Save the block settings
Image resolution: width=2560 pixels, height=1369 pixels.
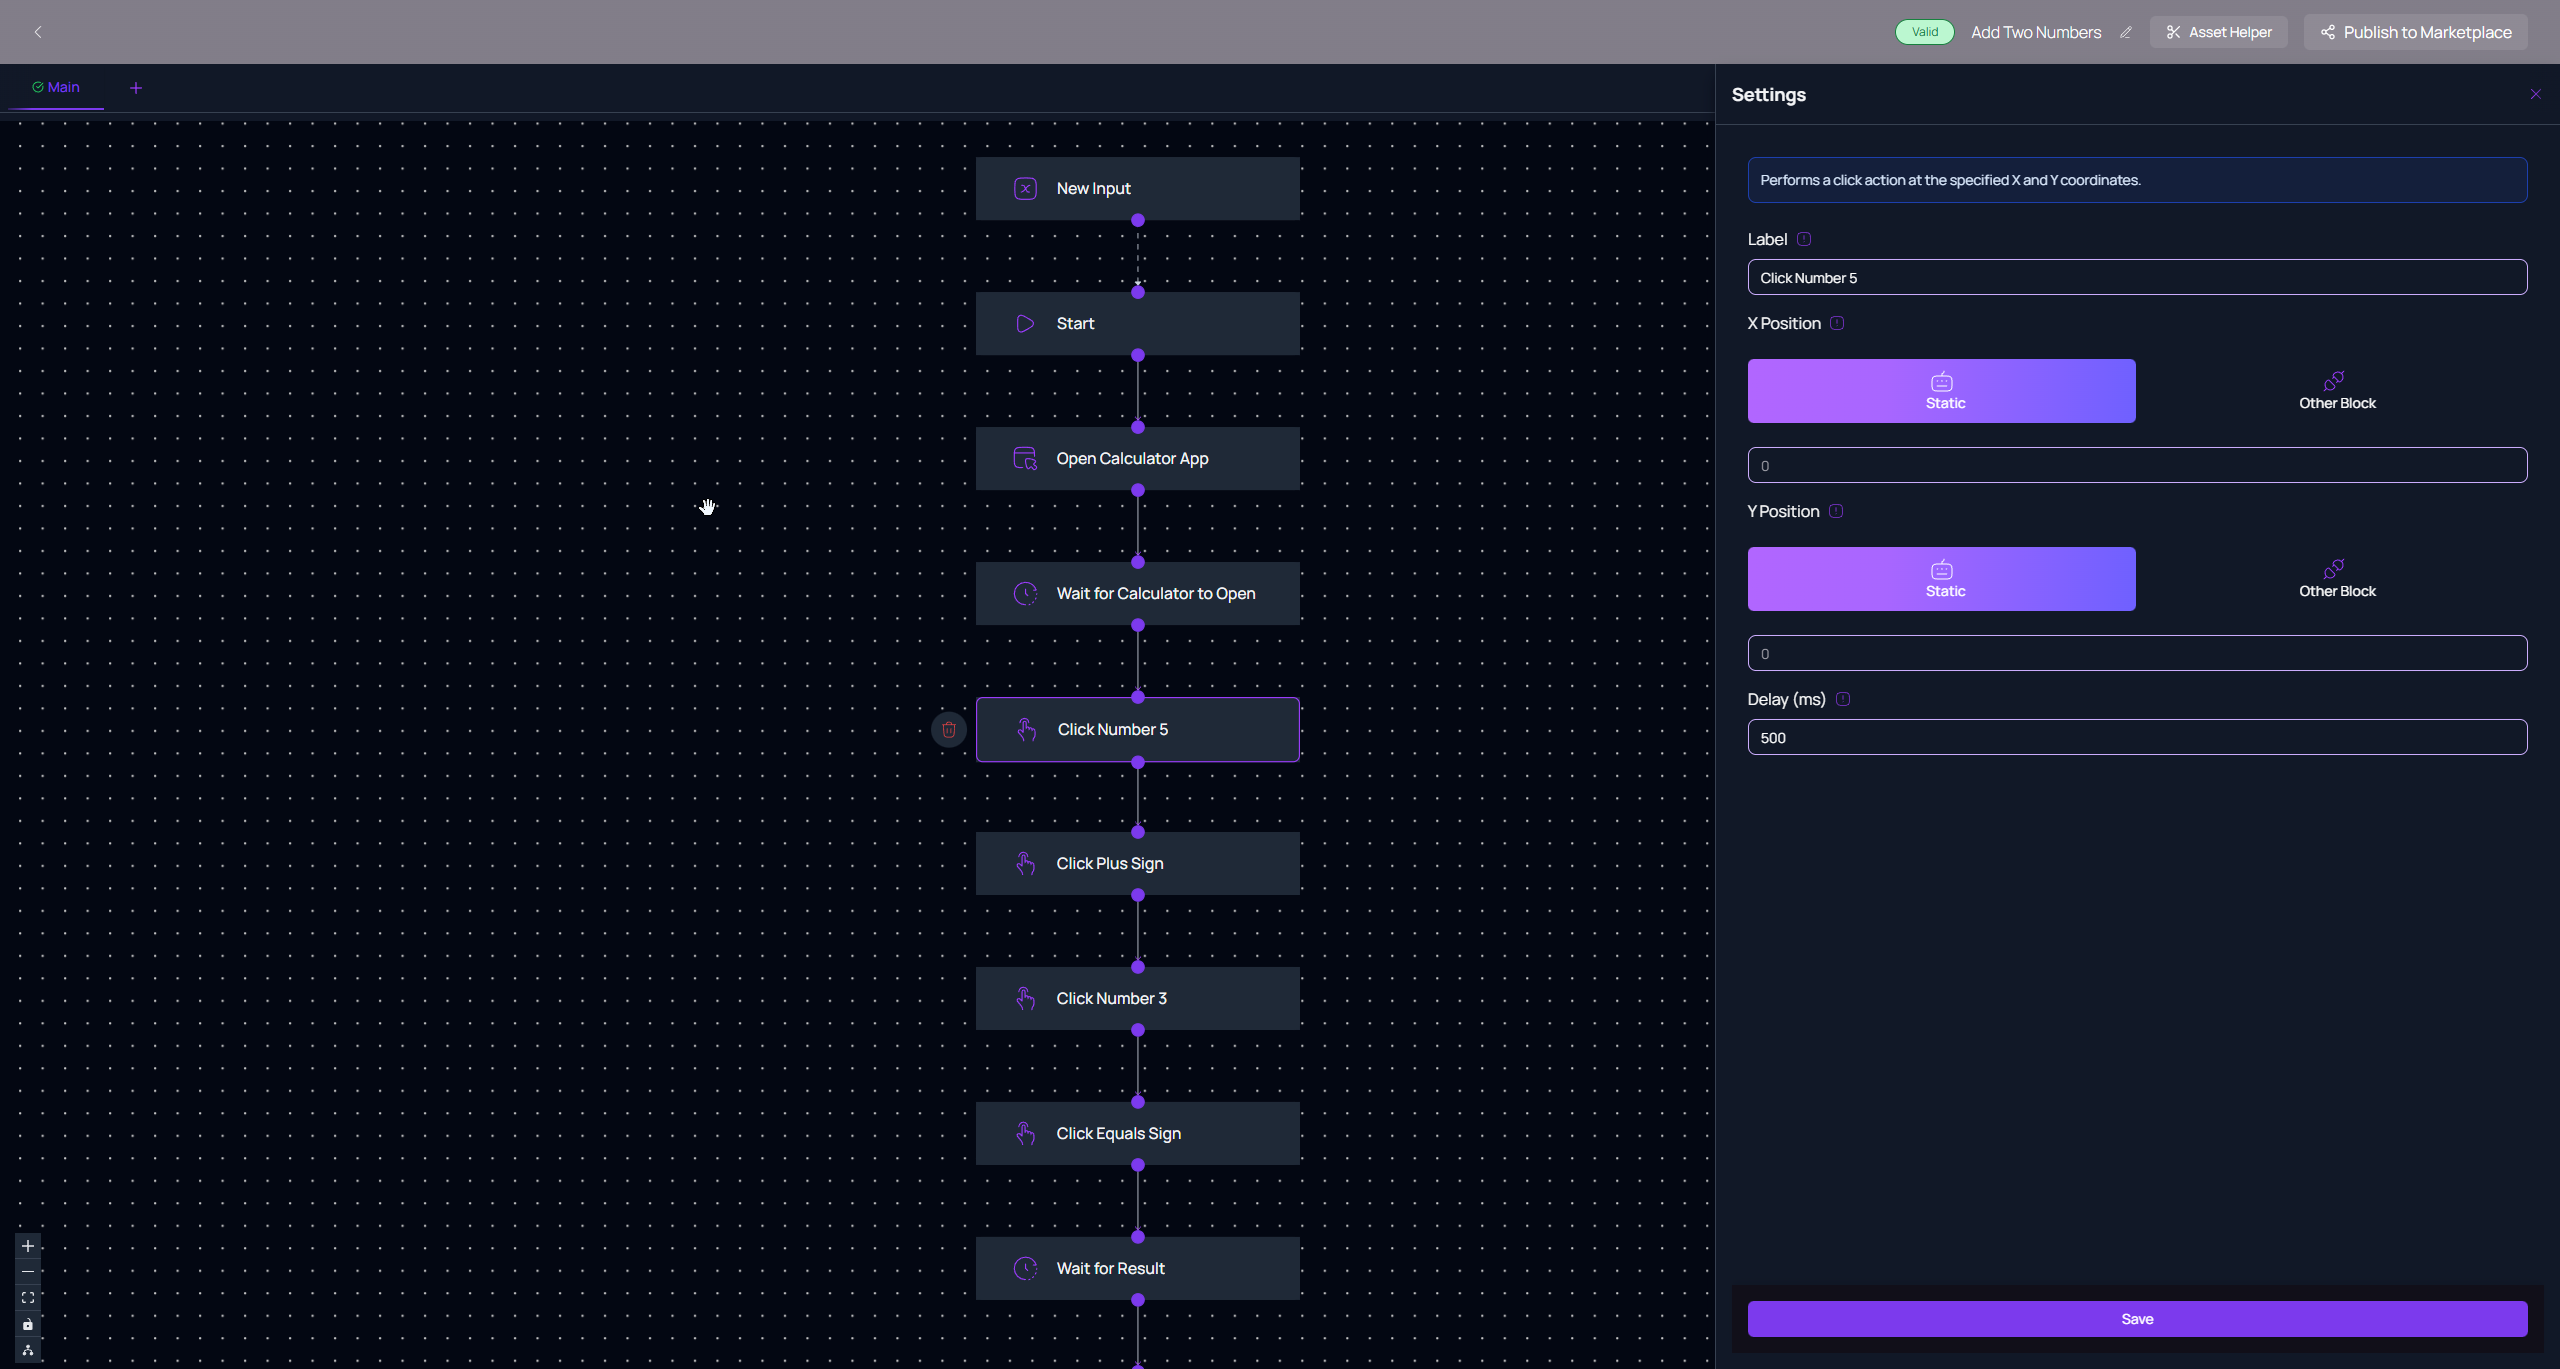2137,1319
